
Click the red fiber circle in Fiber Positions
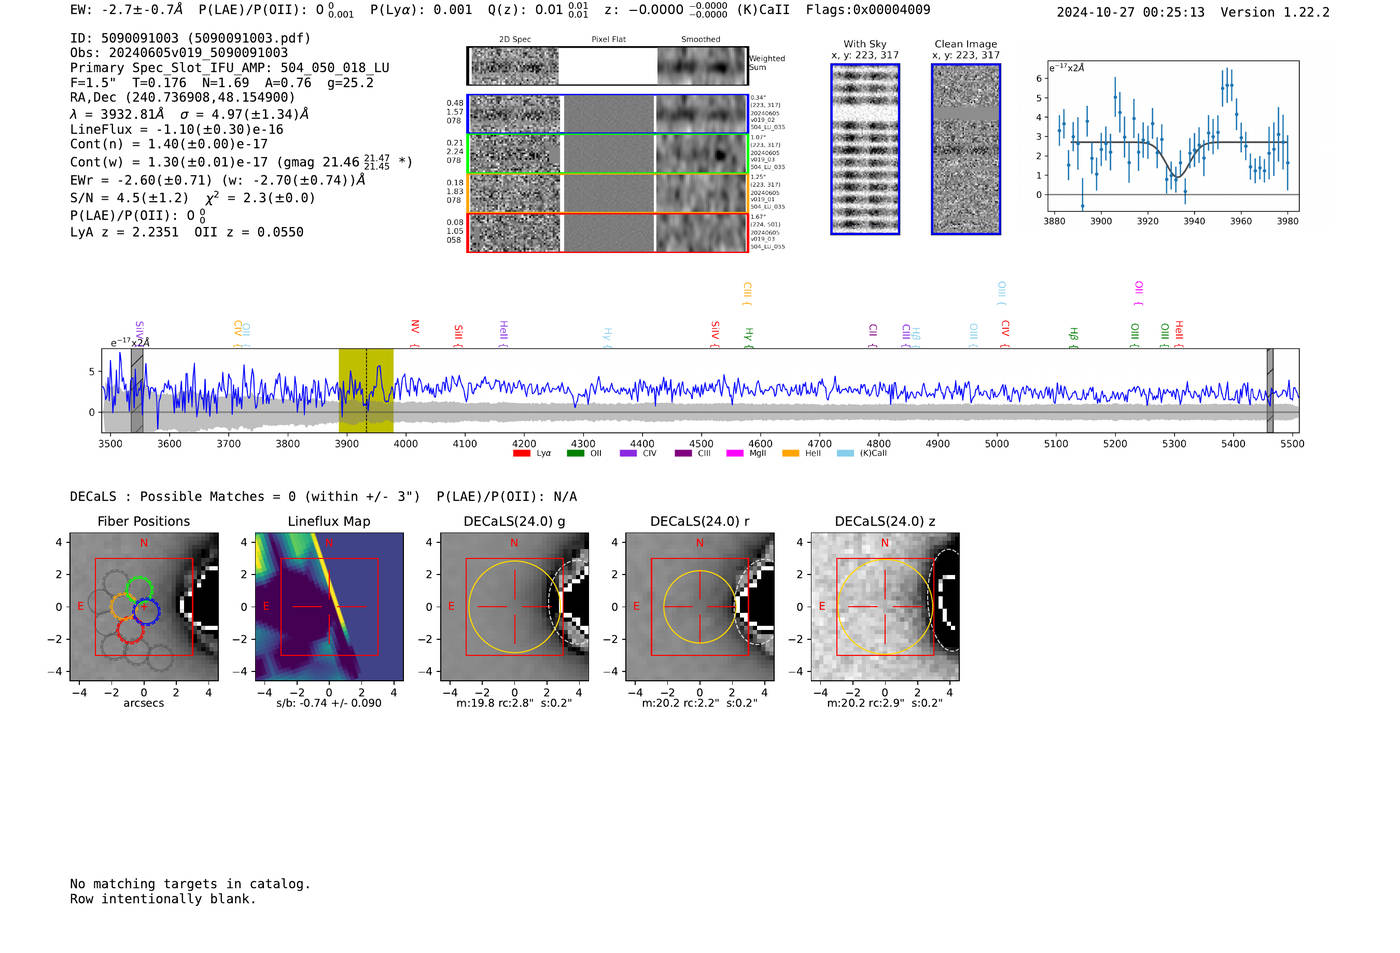[x=130, y=629]
